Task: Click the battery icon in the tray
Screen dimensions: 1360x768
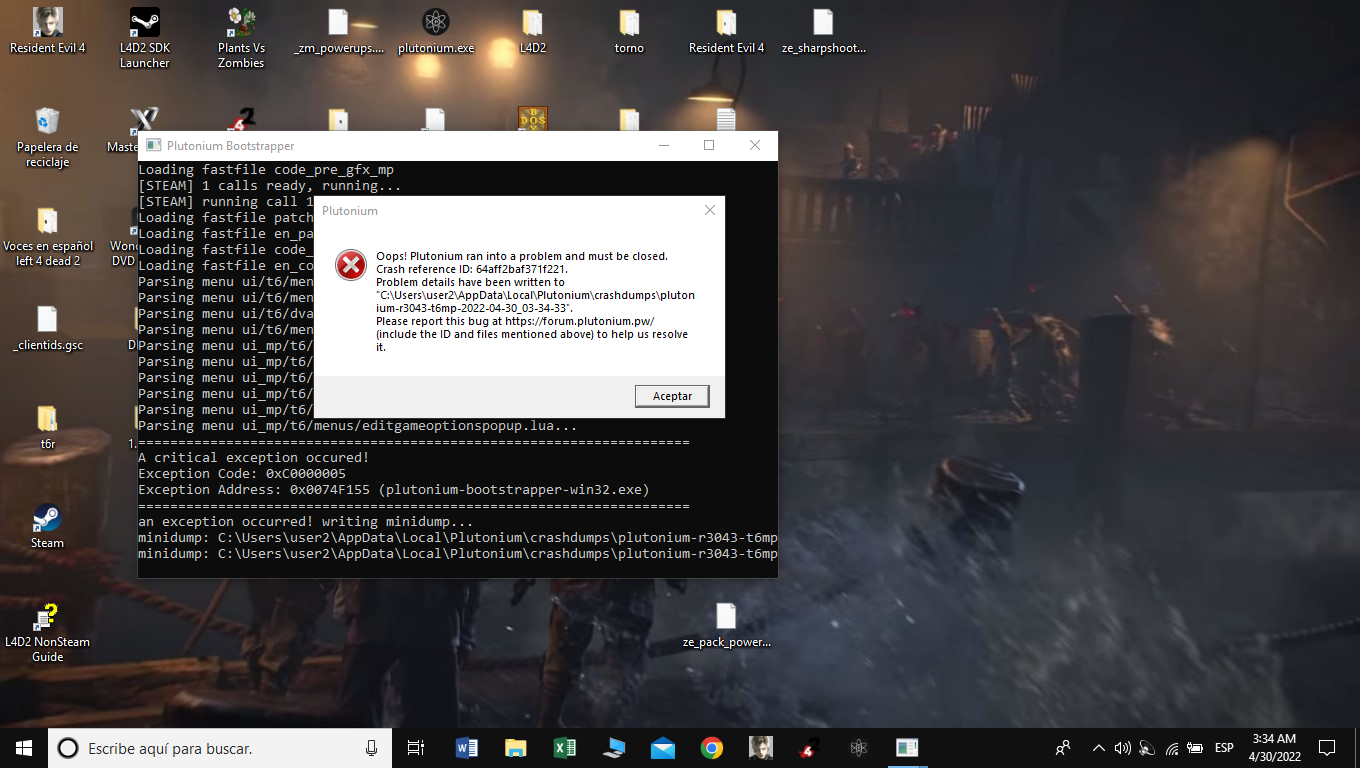Action: [x=1195, y=748]
